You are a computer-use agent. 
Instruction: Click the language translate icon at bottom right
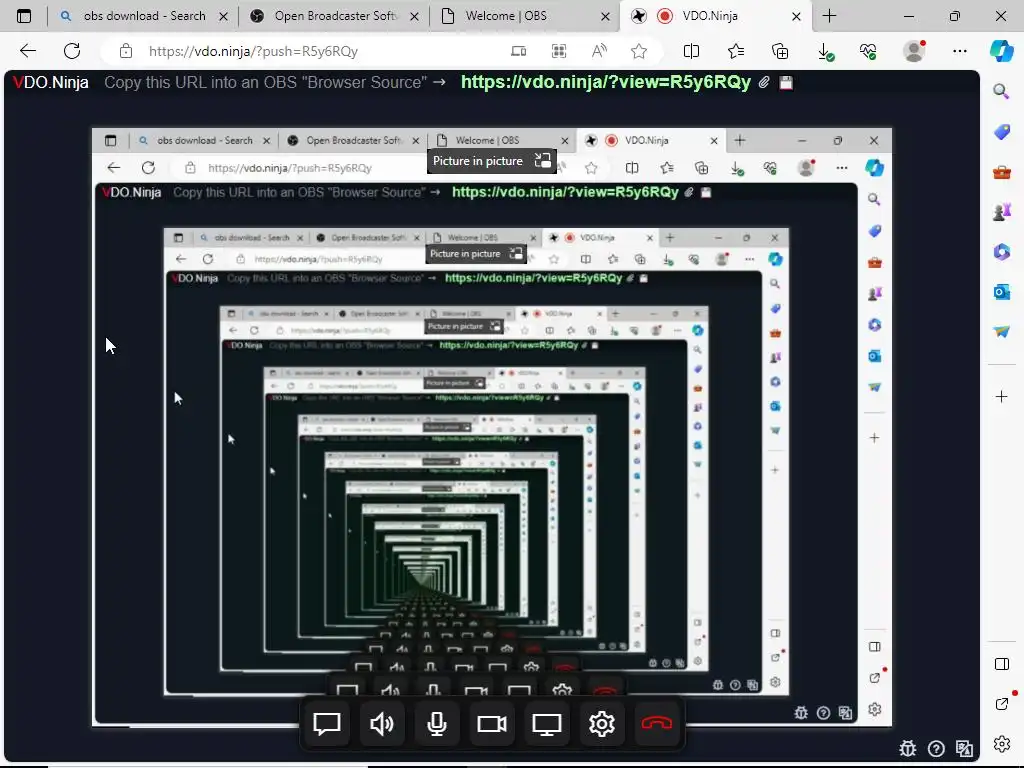click(x=964, y=748)
